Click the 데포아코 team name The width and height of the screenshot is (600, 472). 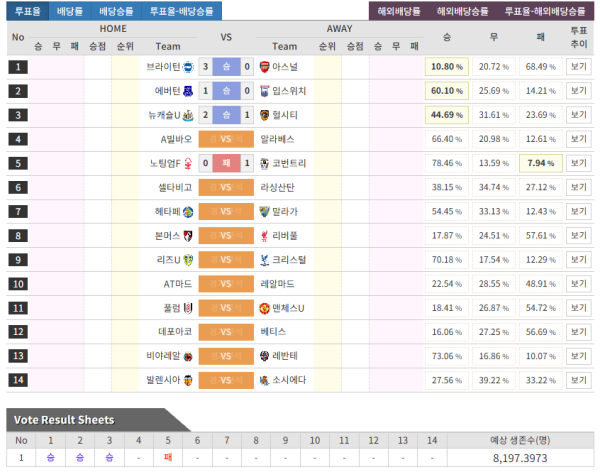pos(175,332)
